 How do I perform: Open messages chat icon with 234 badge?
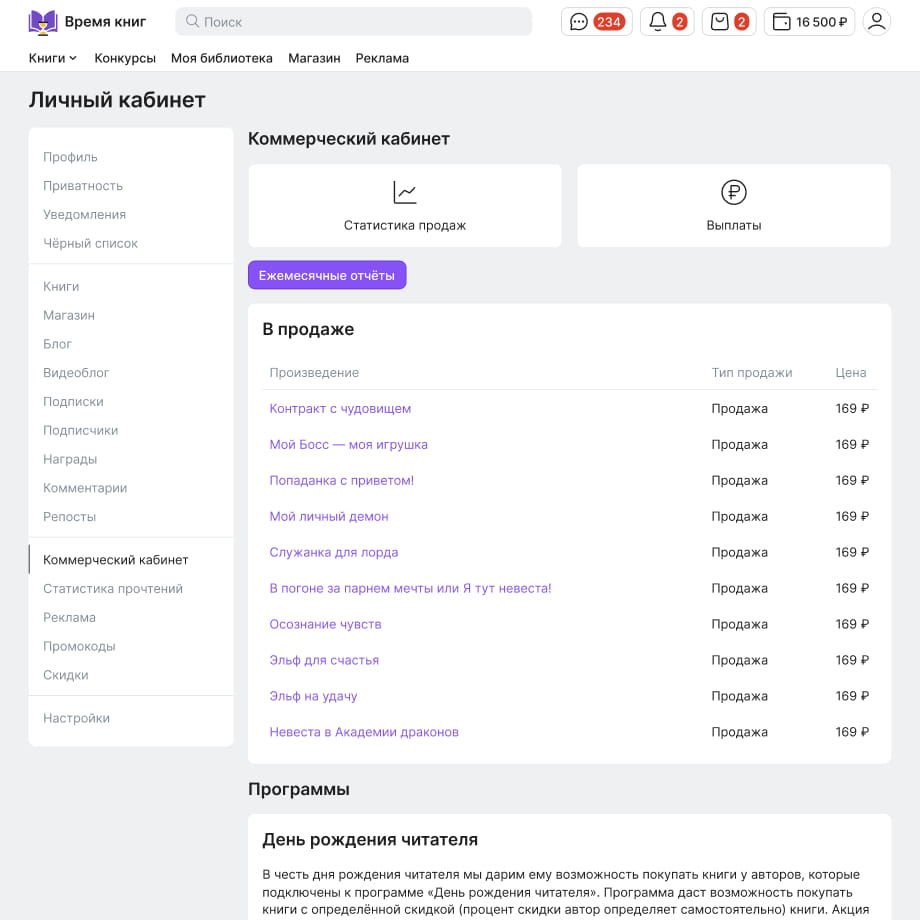point(596,22)
